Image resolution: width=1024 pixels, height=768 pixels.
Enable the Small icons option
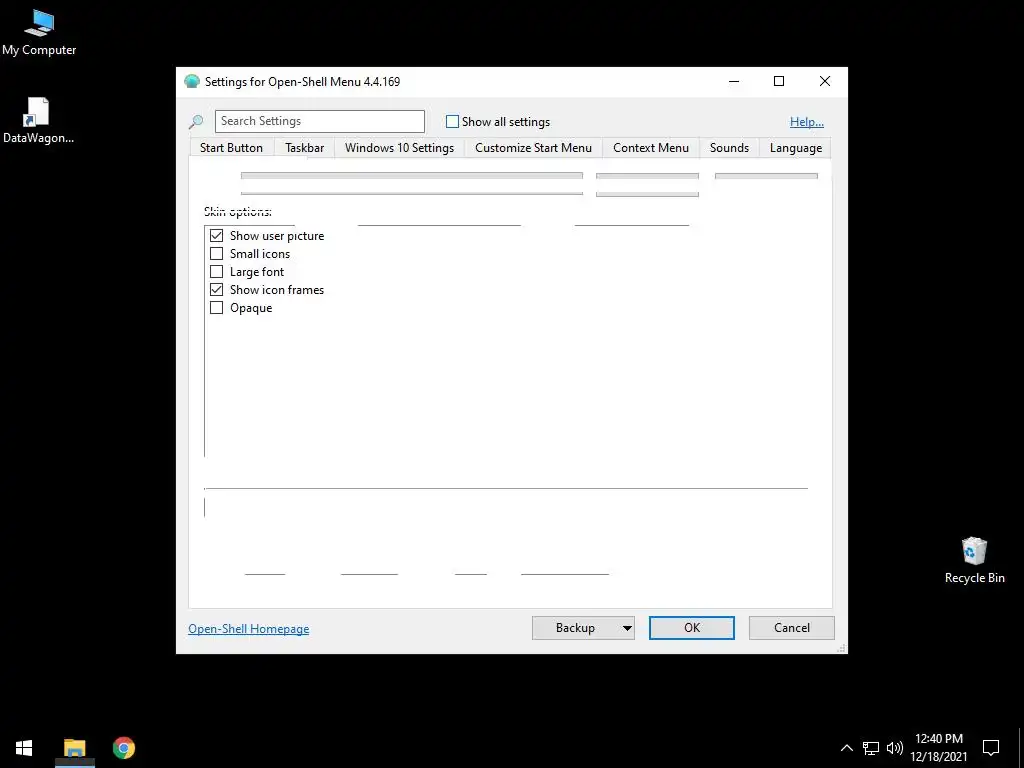(x=216, y=253)
